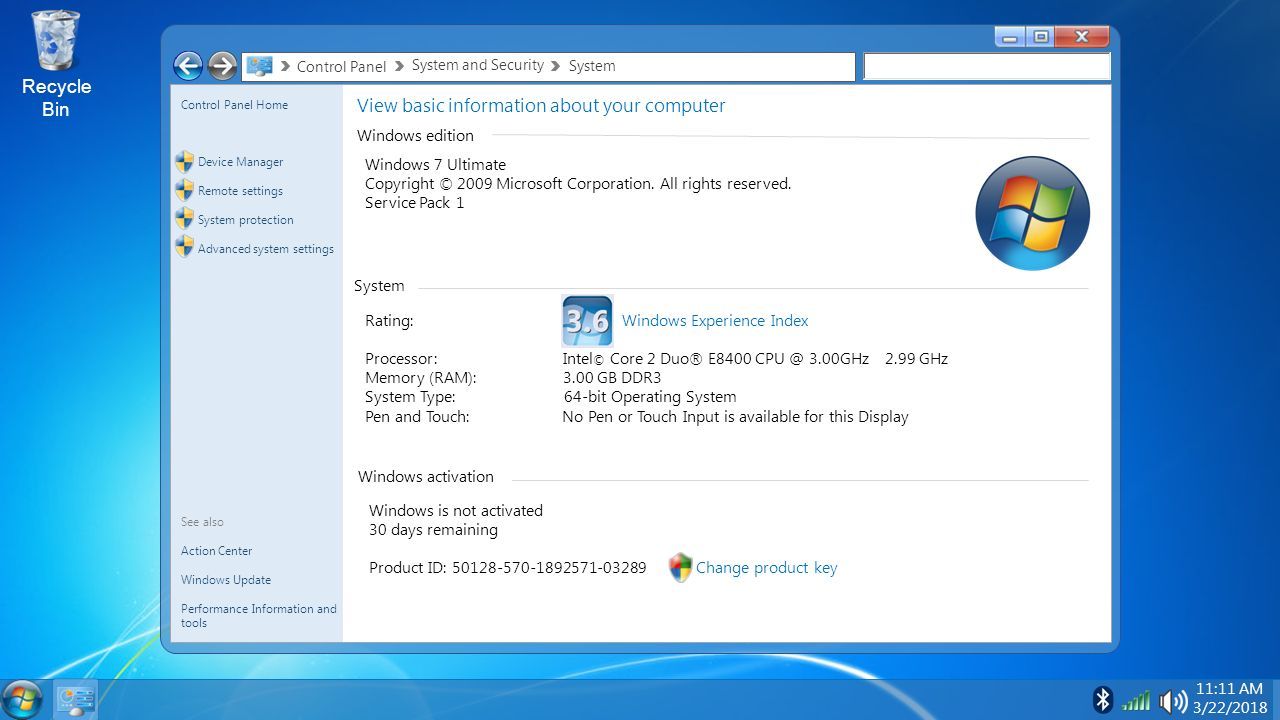Minimize the System window
Screen dimensions: 1280x720
coord(1009,37)
